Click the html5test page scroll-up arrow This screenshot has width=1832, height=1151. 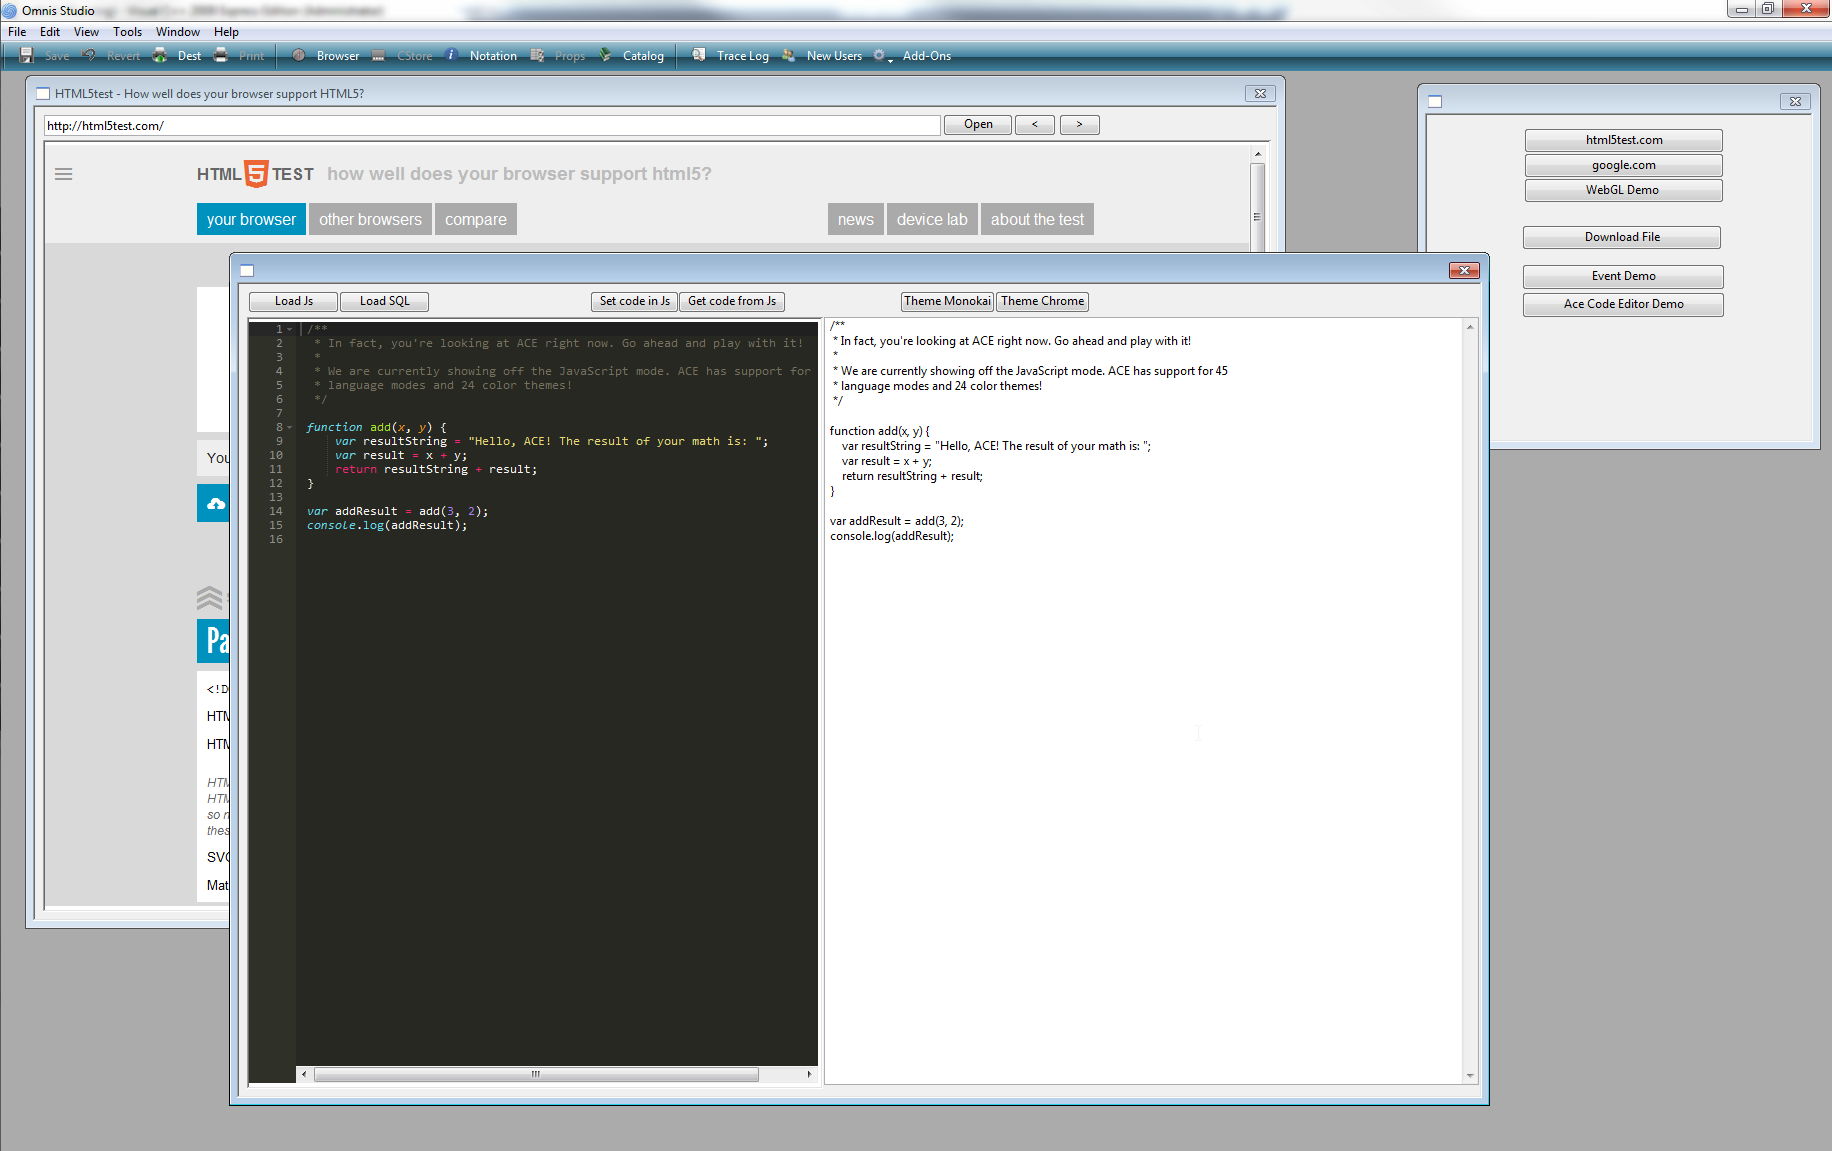(1257, 154)
